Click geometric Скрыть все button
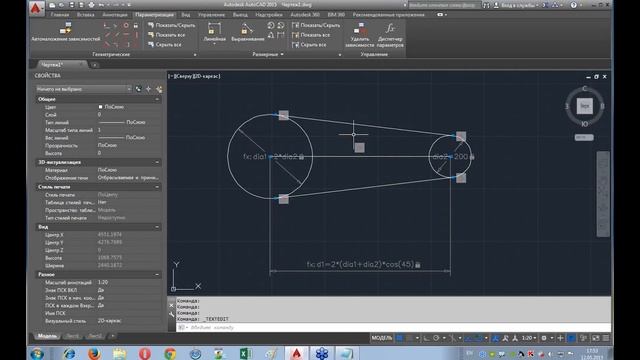 tap(164, 44)
